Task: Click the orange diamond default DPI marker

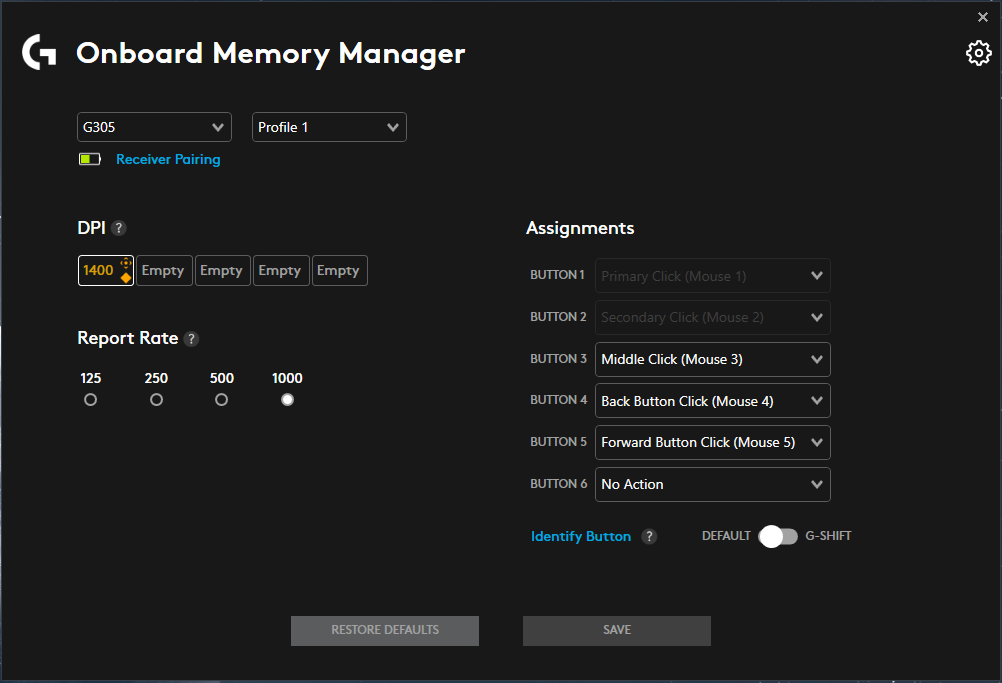Action: point(126,278)
